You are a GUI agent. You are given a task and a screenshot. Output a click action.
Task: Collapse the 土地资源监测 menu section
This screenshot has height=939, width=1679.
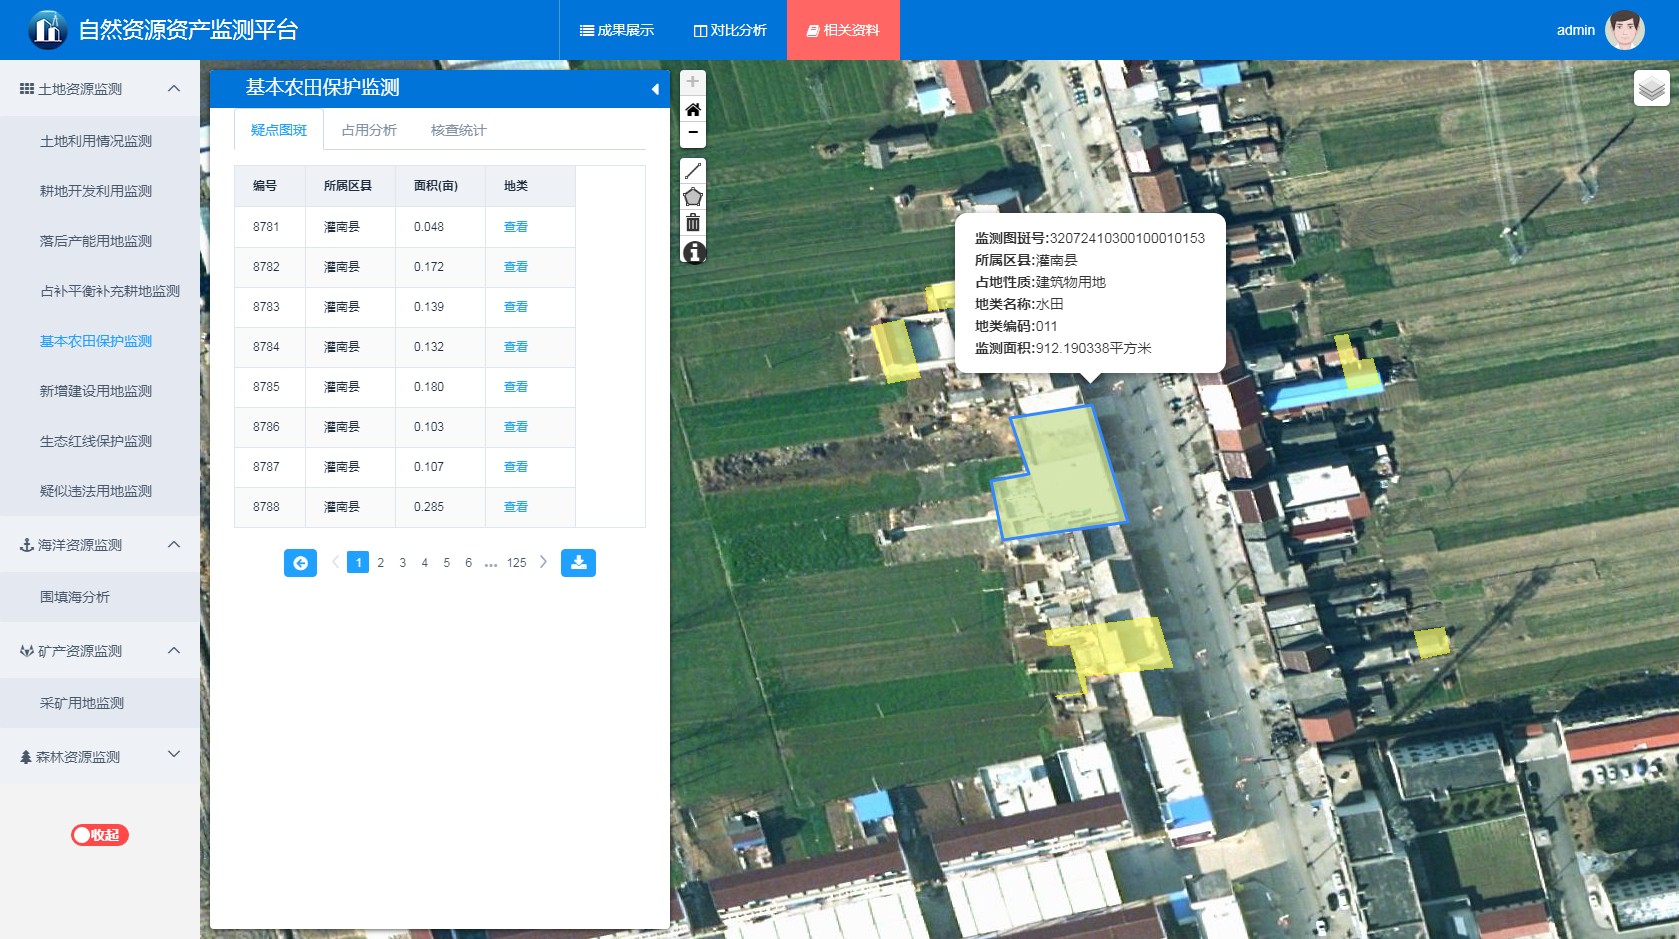(x=174, y=89)
